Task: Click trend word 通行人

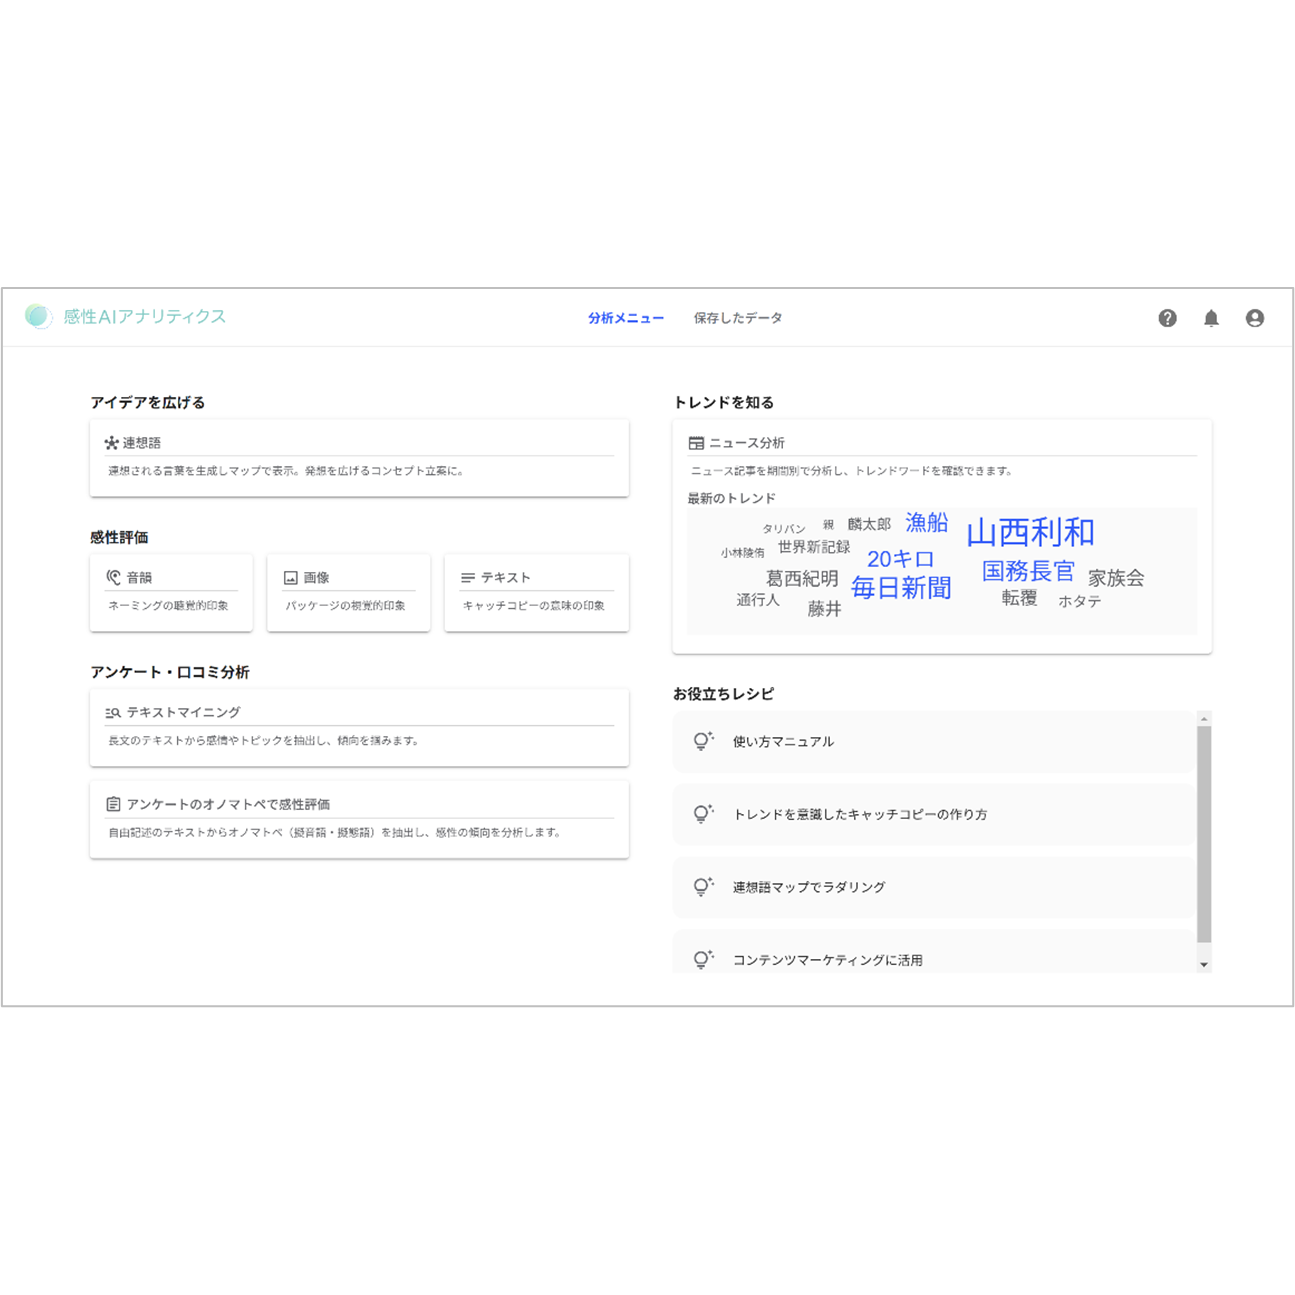Action: click(x=758, y=600)
